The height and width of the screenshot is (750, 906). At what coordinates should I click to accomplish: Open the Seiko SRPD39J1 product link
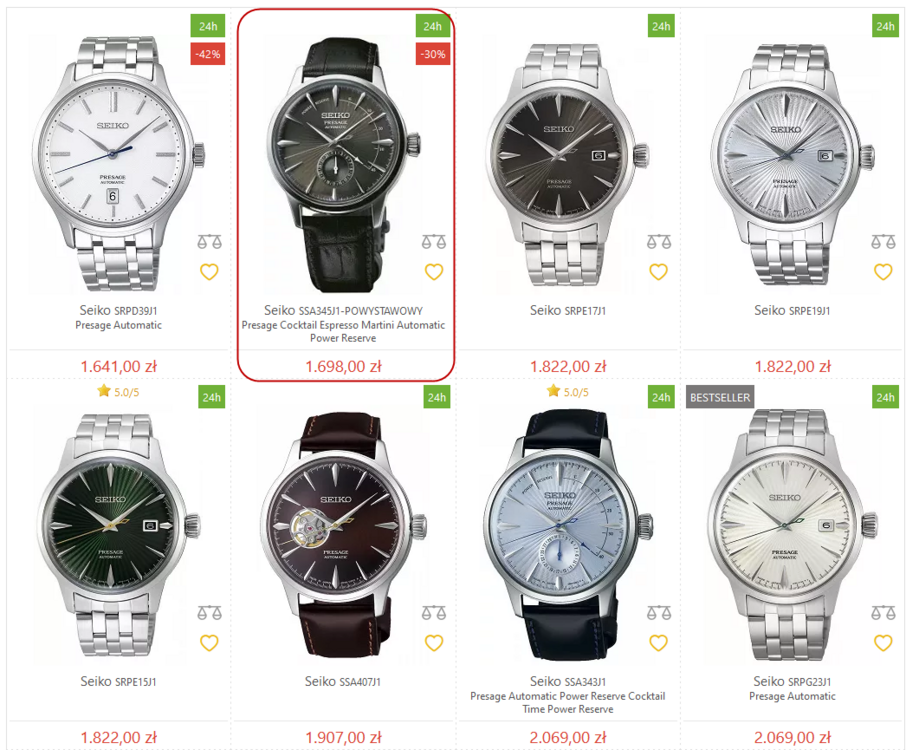point(118,311)
